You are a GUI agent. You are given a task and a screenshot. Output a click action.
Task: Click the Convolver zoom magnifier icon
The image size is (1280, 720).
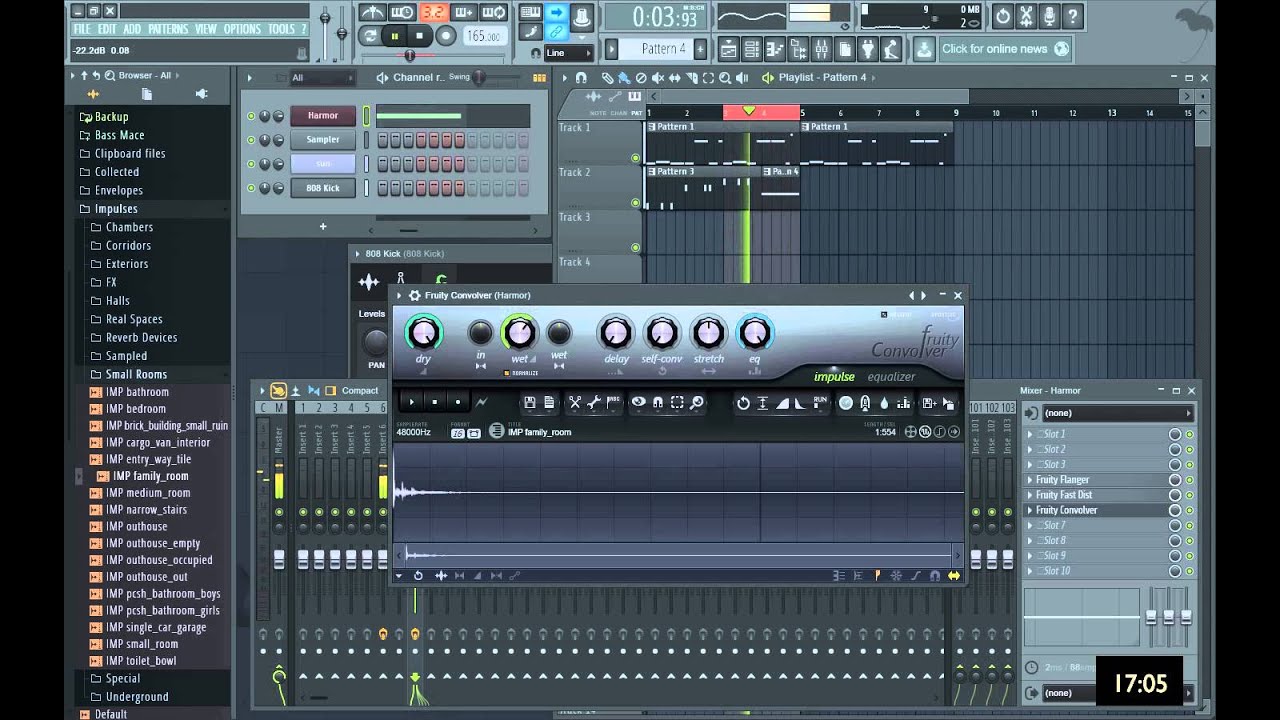697,402
